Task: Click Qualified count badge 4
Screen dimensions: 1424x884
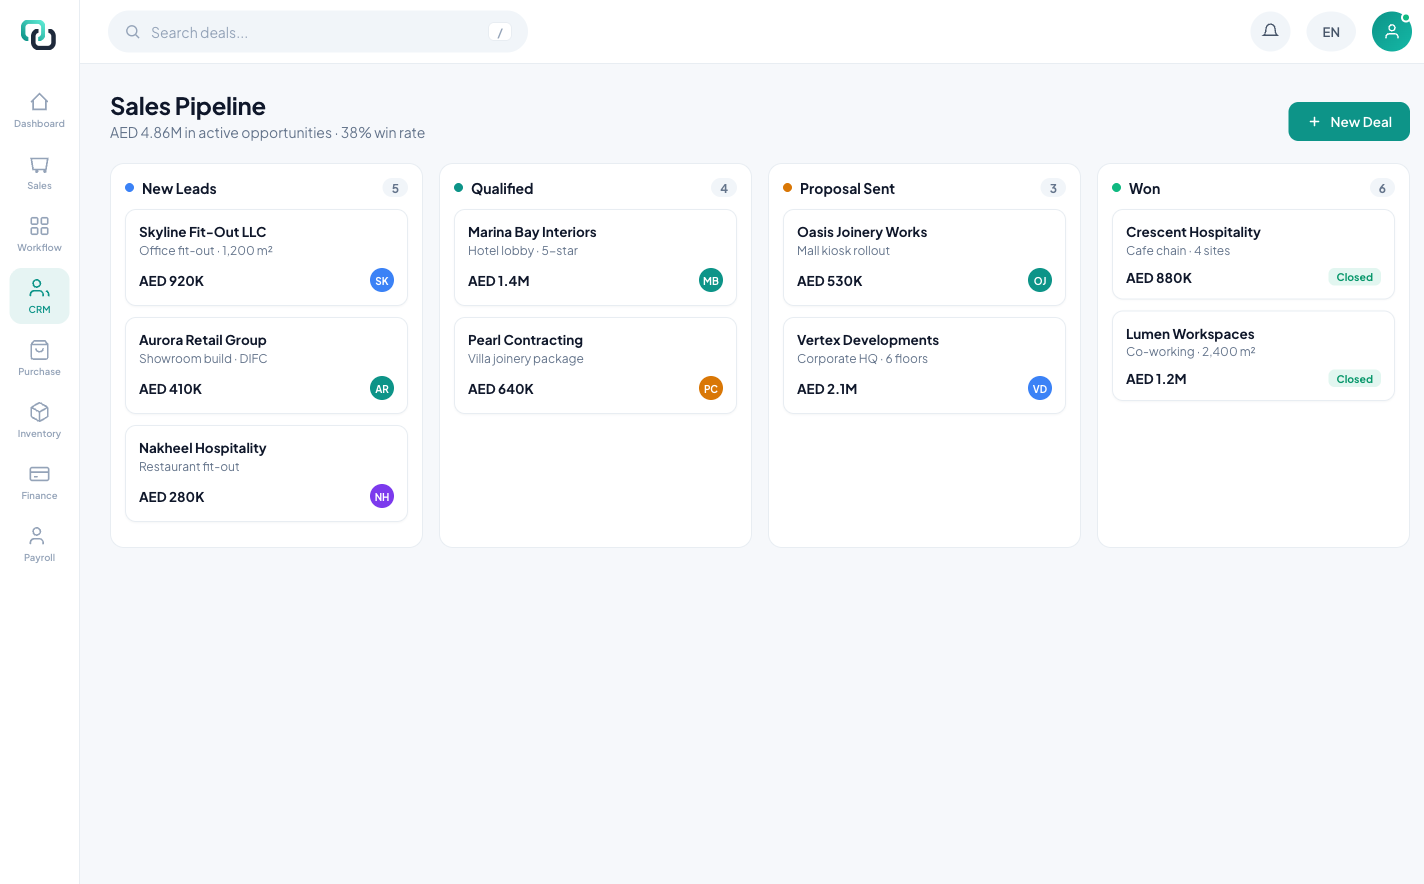Action: [x=724, y=188]
